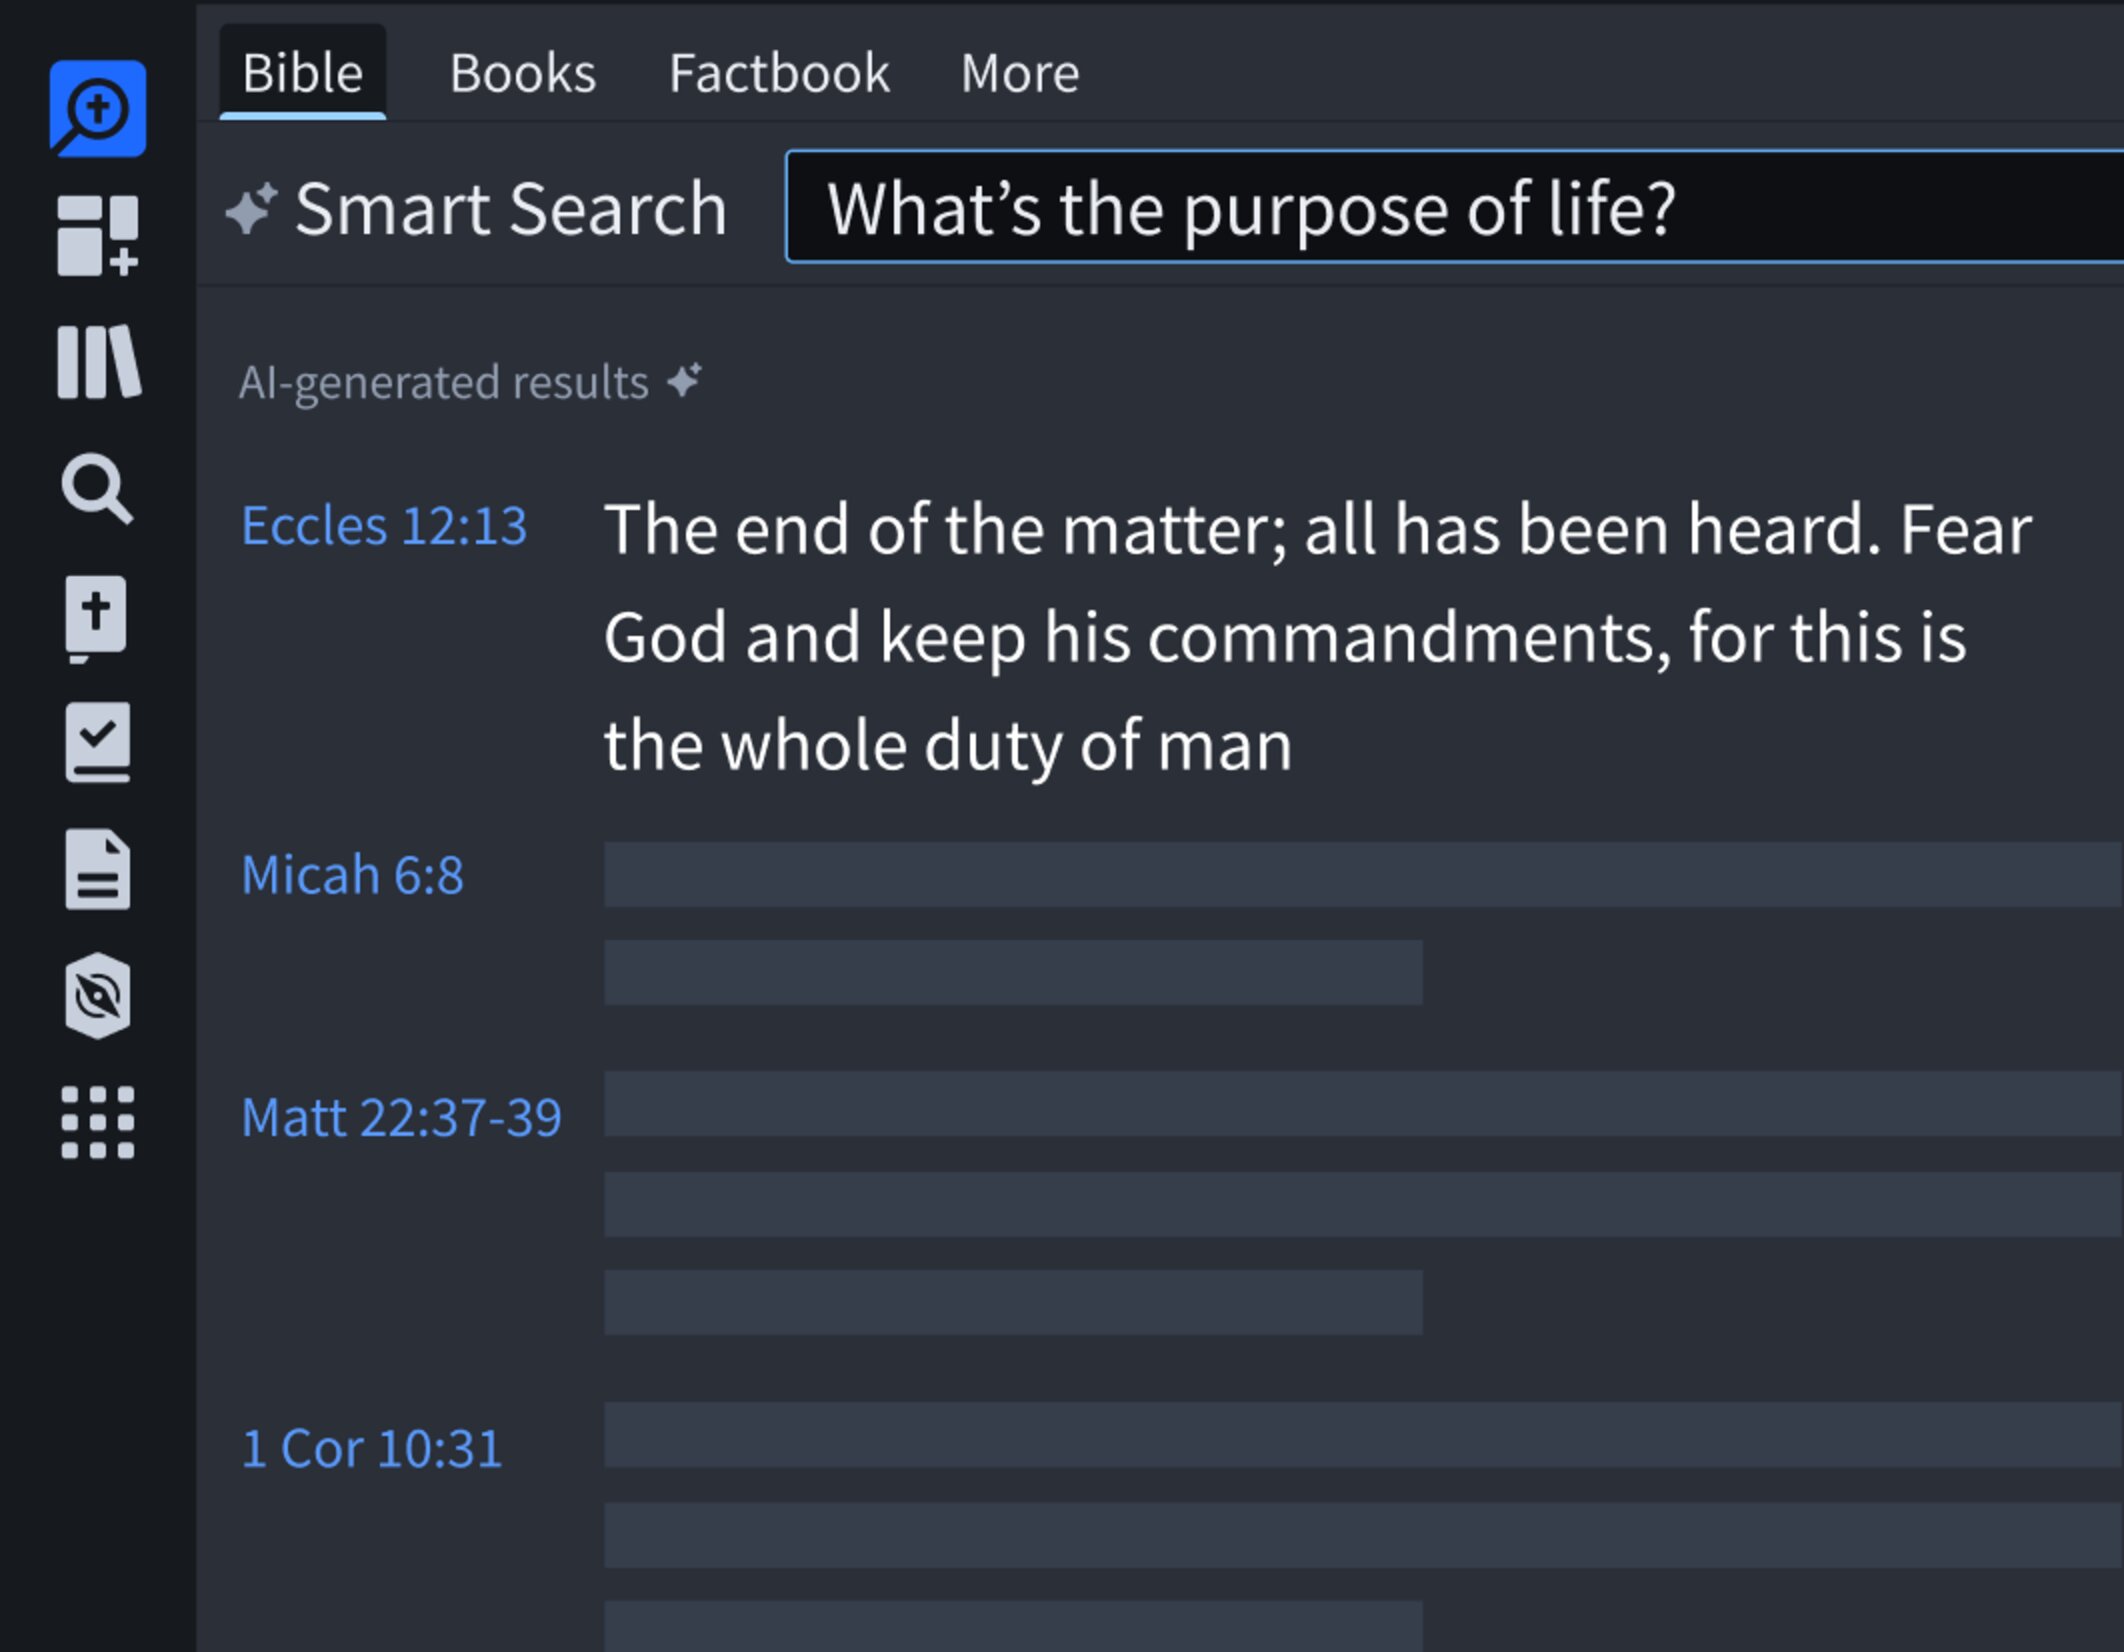
Task: Click the Eccles 12:13 reference link
Action: point(384,526)
